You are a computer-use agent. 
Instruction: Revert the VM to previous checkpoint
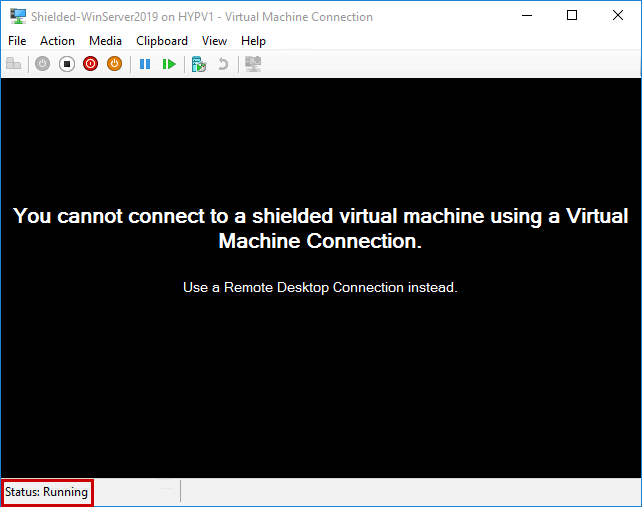(223, 64)
